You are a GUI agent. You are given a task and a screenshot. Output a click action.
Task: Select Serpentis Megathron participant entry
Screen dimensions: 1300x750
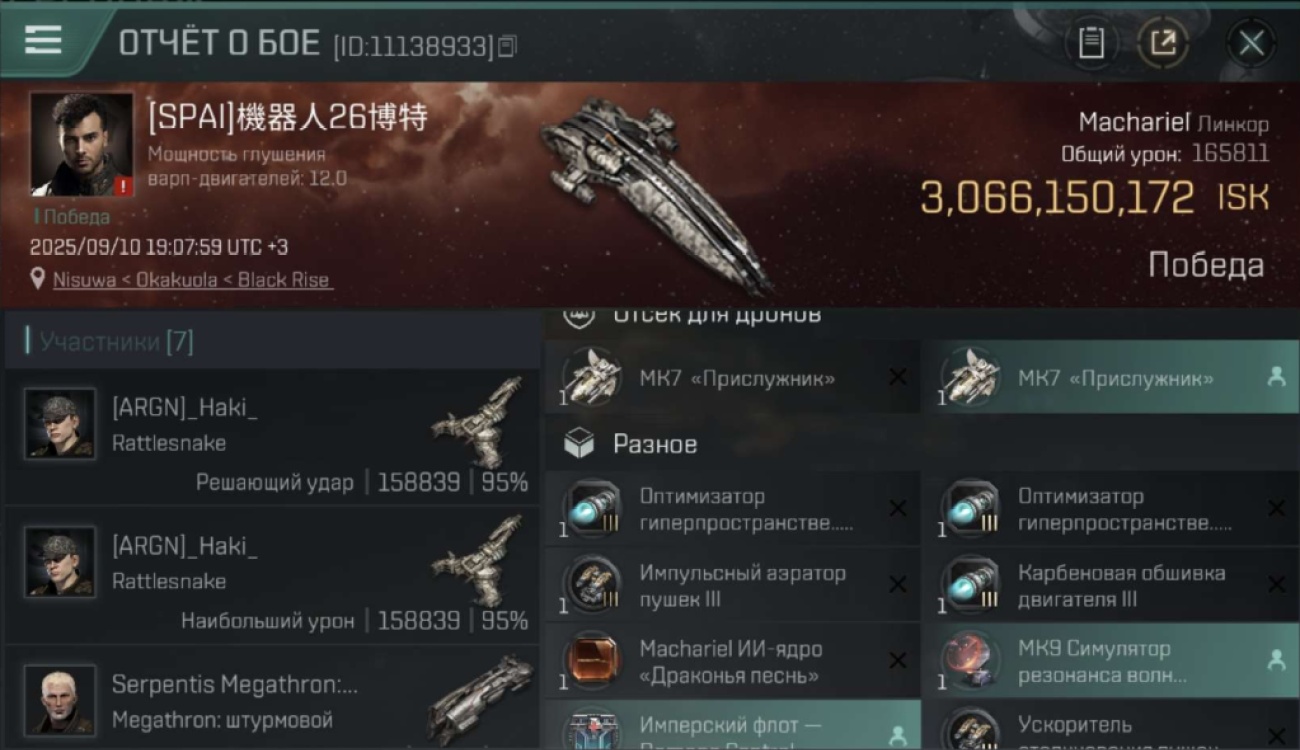[272, 698]
